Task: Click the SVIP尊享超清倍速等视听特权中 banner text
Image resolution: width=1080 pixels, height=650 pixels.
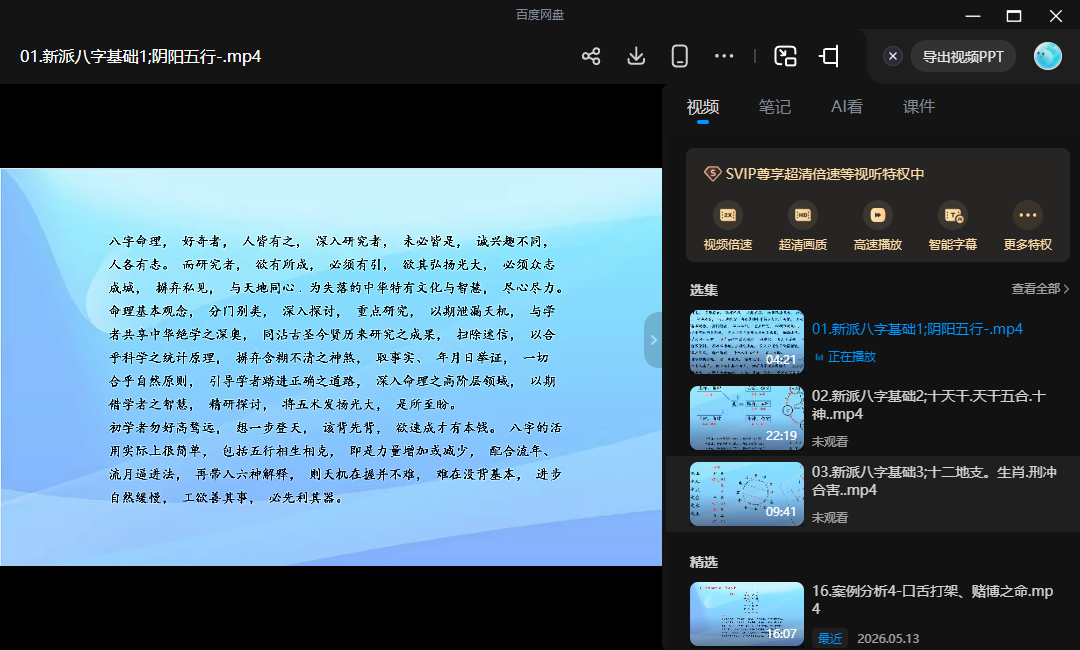Action: coord(824,174)
